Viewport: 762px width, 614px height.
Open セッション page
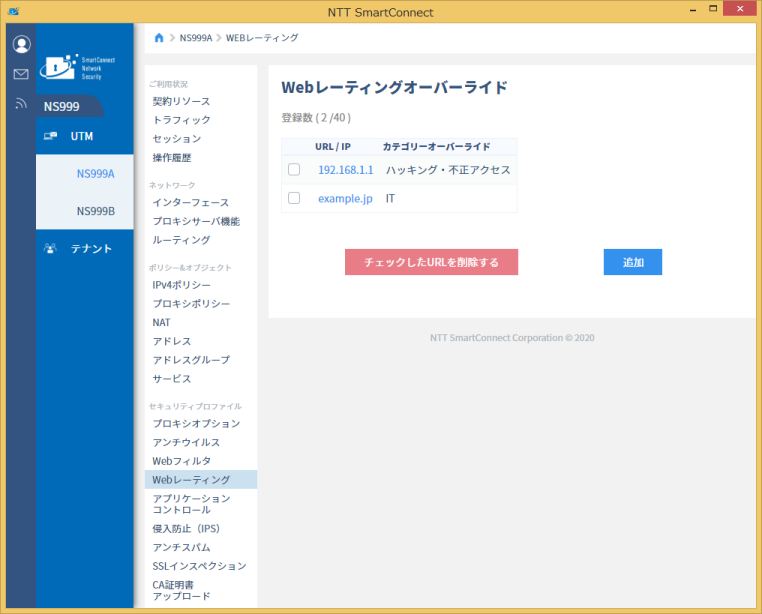177,139
